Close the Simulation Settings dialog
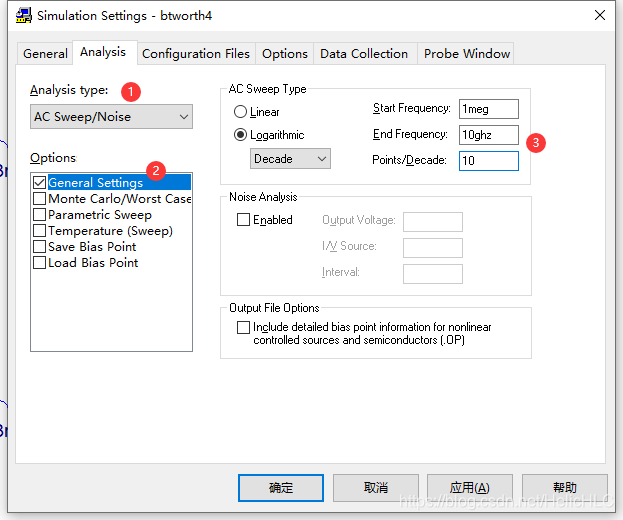This screenshot has width=623, height=520. [600, 14]
